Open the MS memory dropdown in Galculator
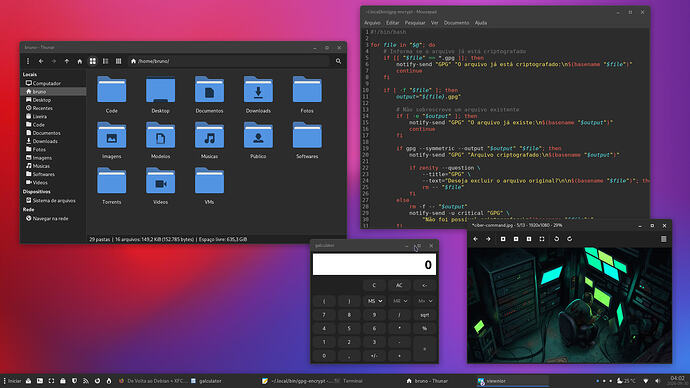The width and height of the screenshot is (690, 388). pyautogui.click(x=374, y=301)
